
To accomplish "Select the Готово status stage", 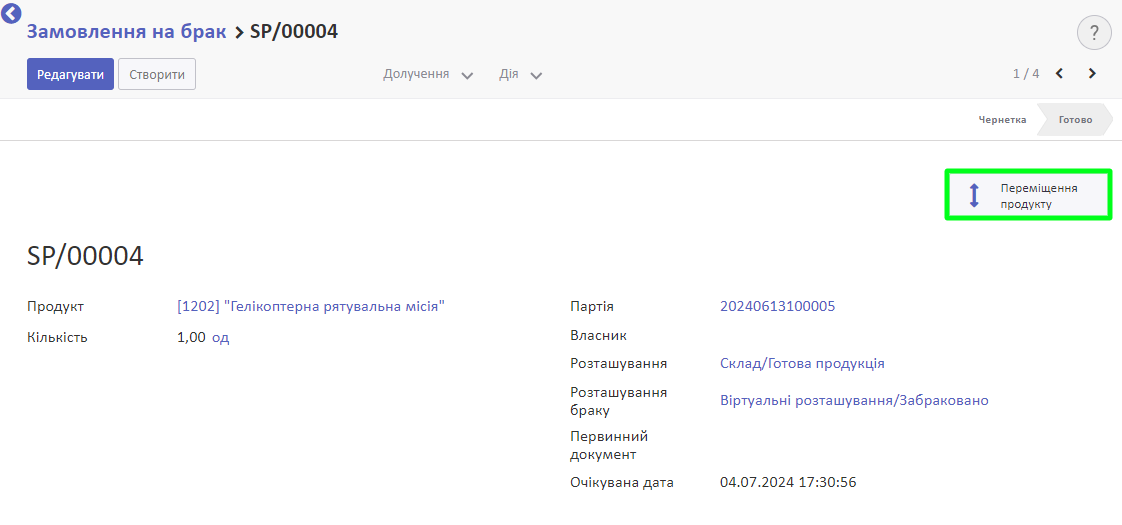I will click(x=1075, y=119).
